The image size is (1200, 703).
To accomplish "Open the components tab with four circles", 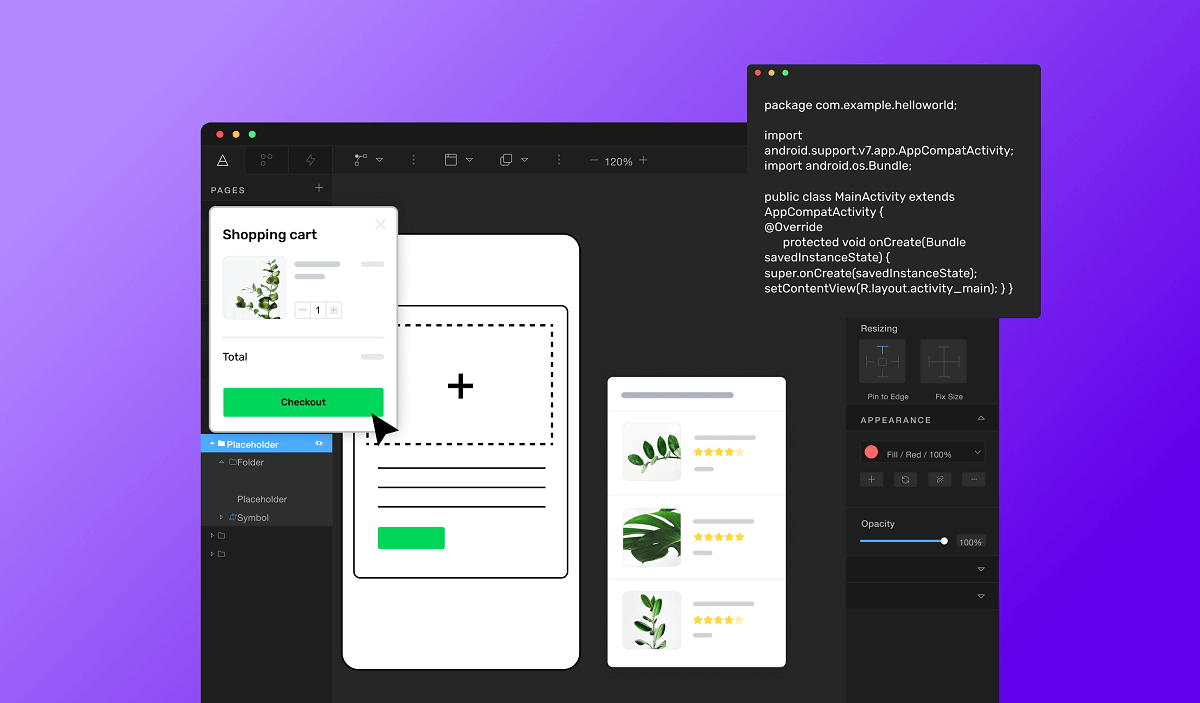I will [266, 160].
